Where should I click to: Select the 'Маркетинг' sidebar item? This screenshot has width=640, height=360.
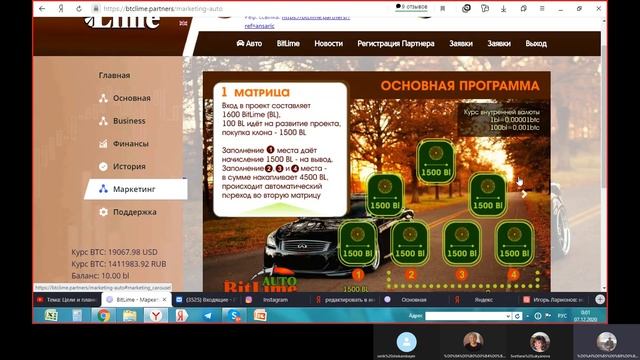136,189
